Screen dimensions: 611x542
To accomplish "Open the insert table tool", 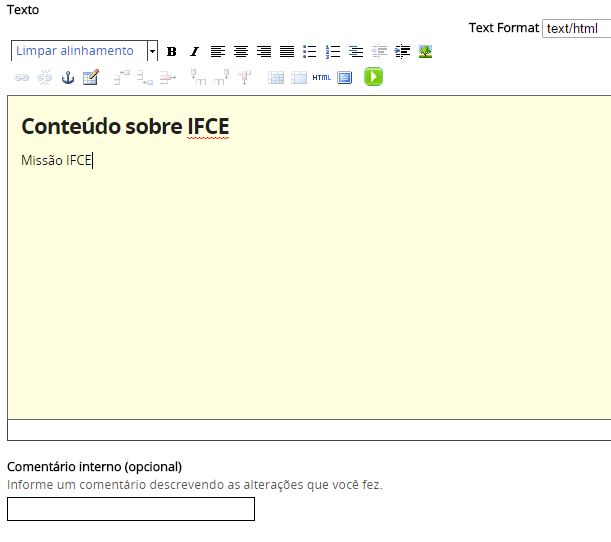I will 91,78.
